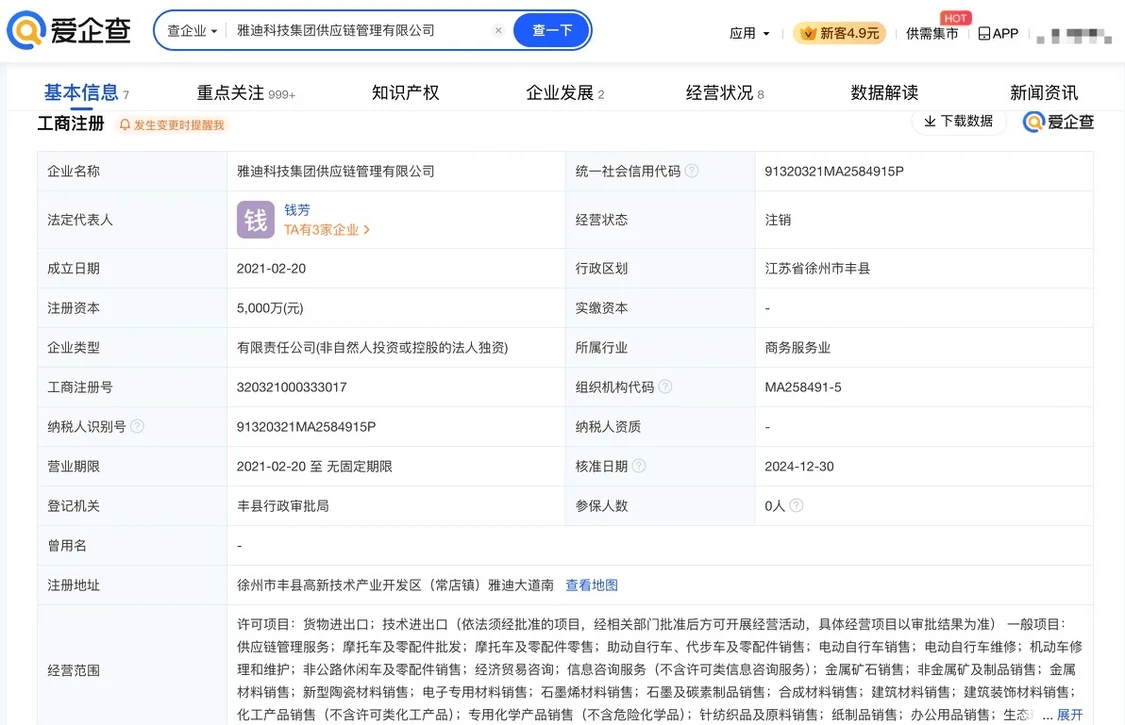Image resolution: width=1125 pixels, height=725 pixels.
Task: Switch to 数据解读 tab
Action: [x=884, y=93]
